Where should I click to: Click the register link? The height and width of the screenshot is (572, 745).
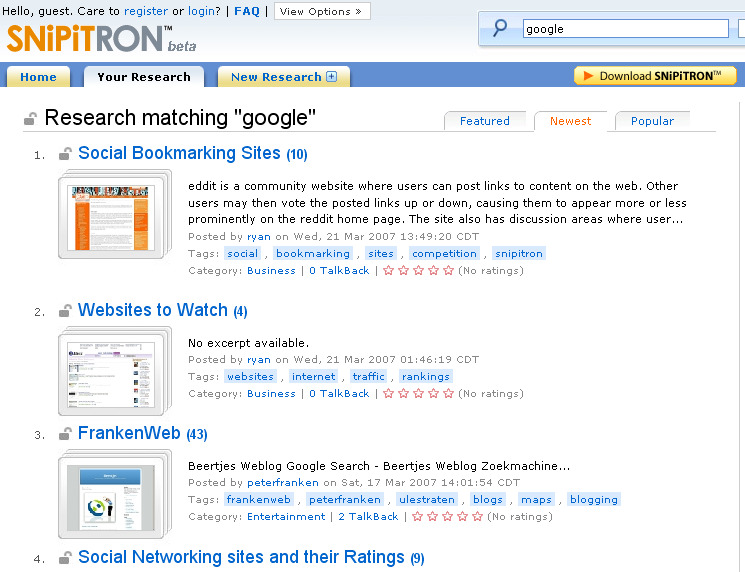click(146, 11)
